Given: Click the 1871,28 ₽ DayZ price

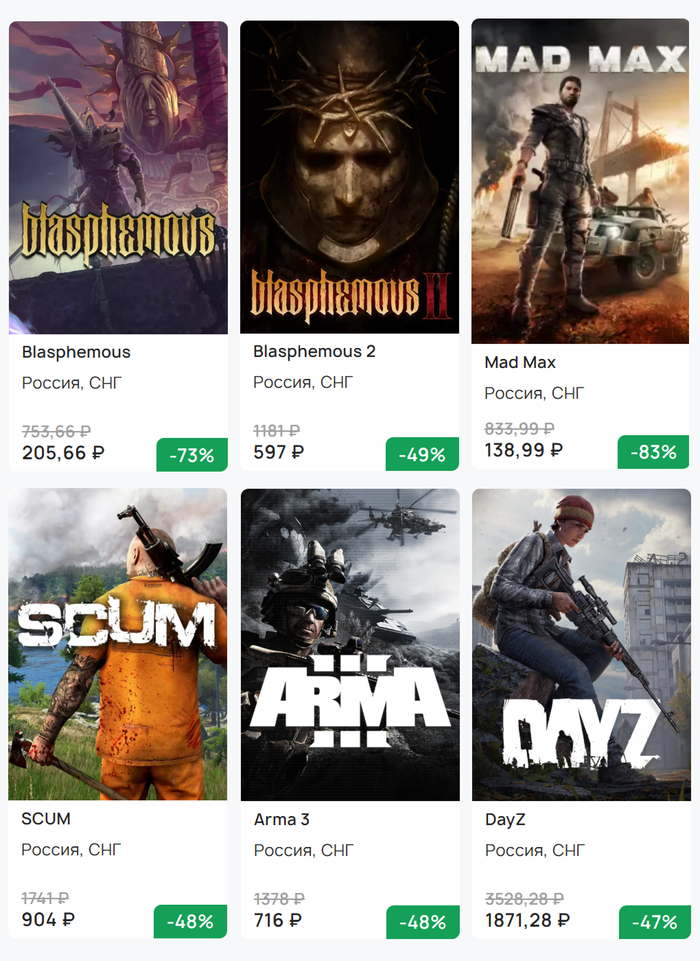Looking at the screenshot, I should (528, 920).
